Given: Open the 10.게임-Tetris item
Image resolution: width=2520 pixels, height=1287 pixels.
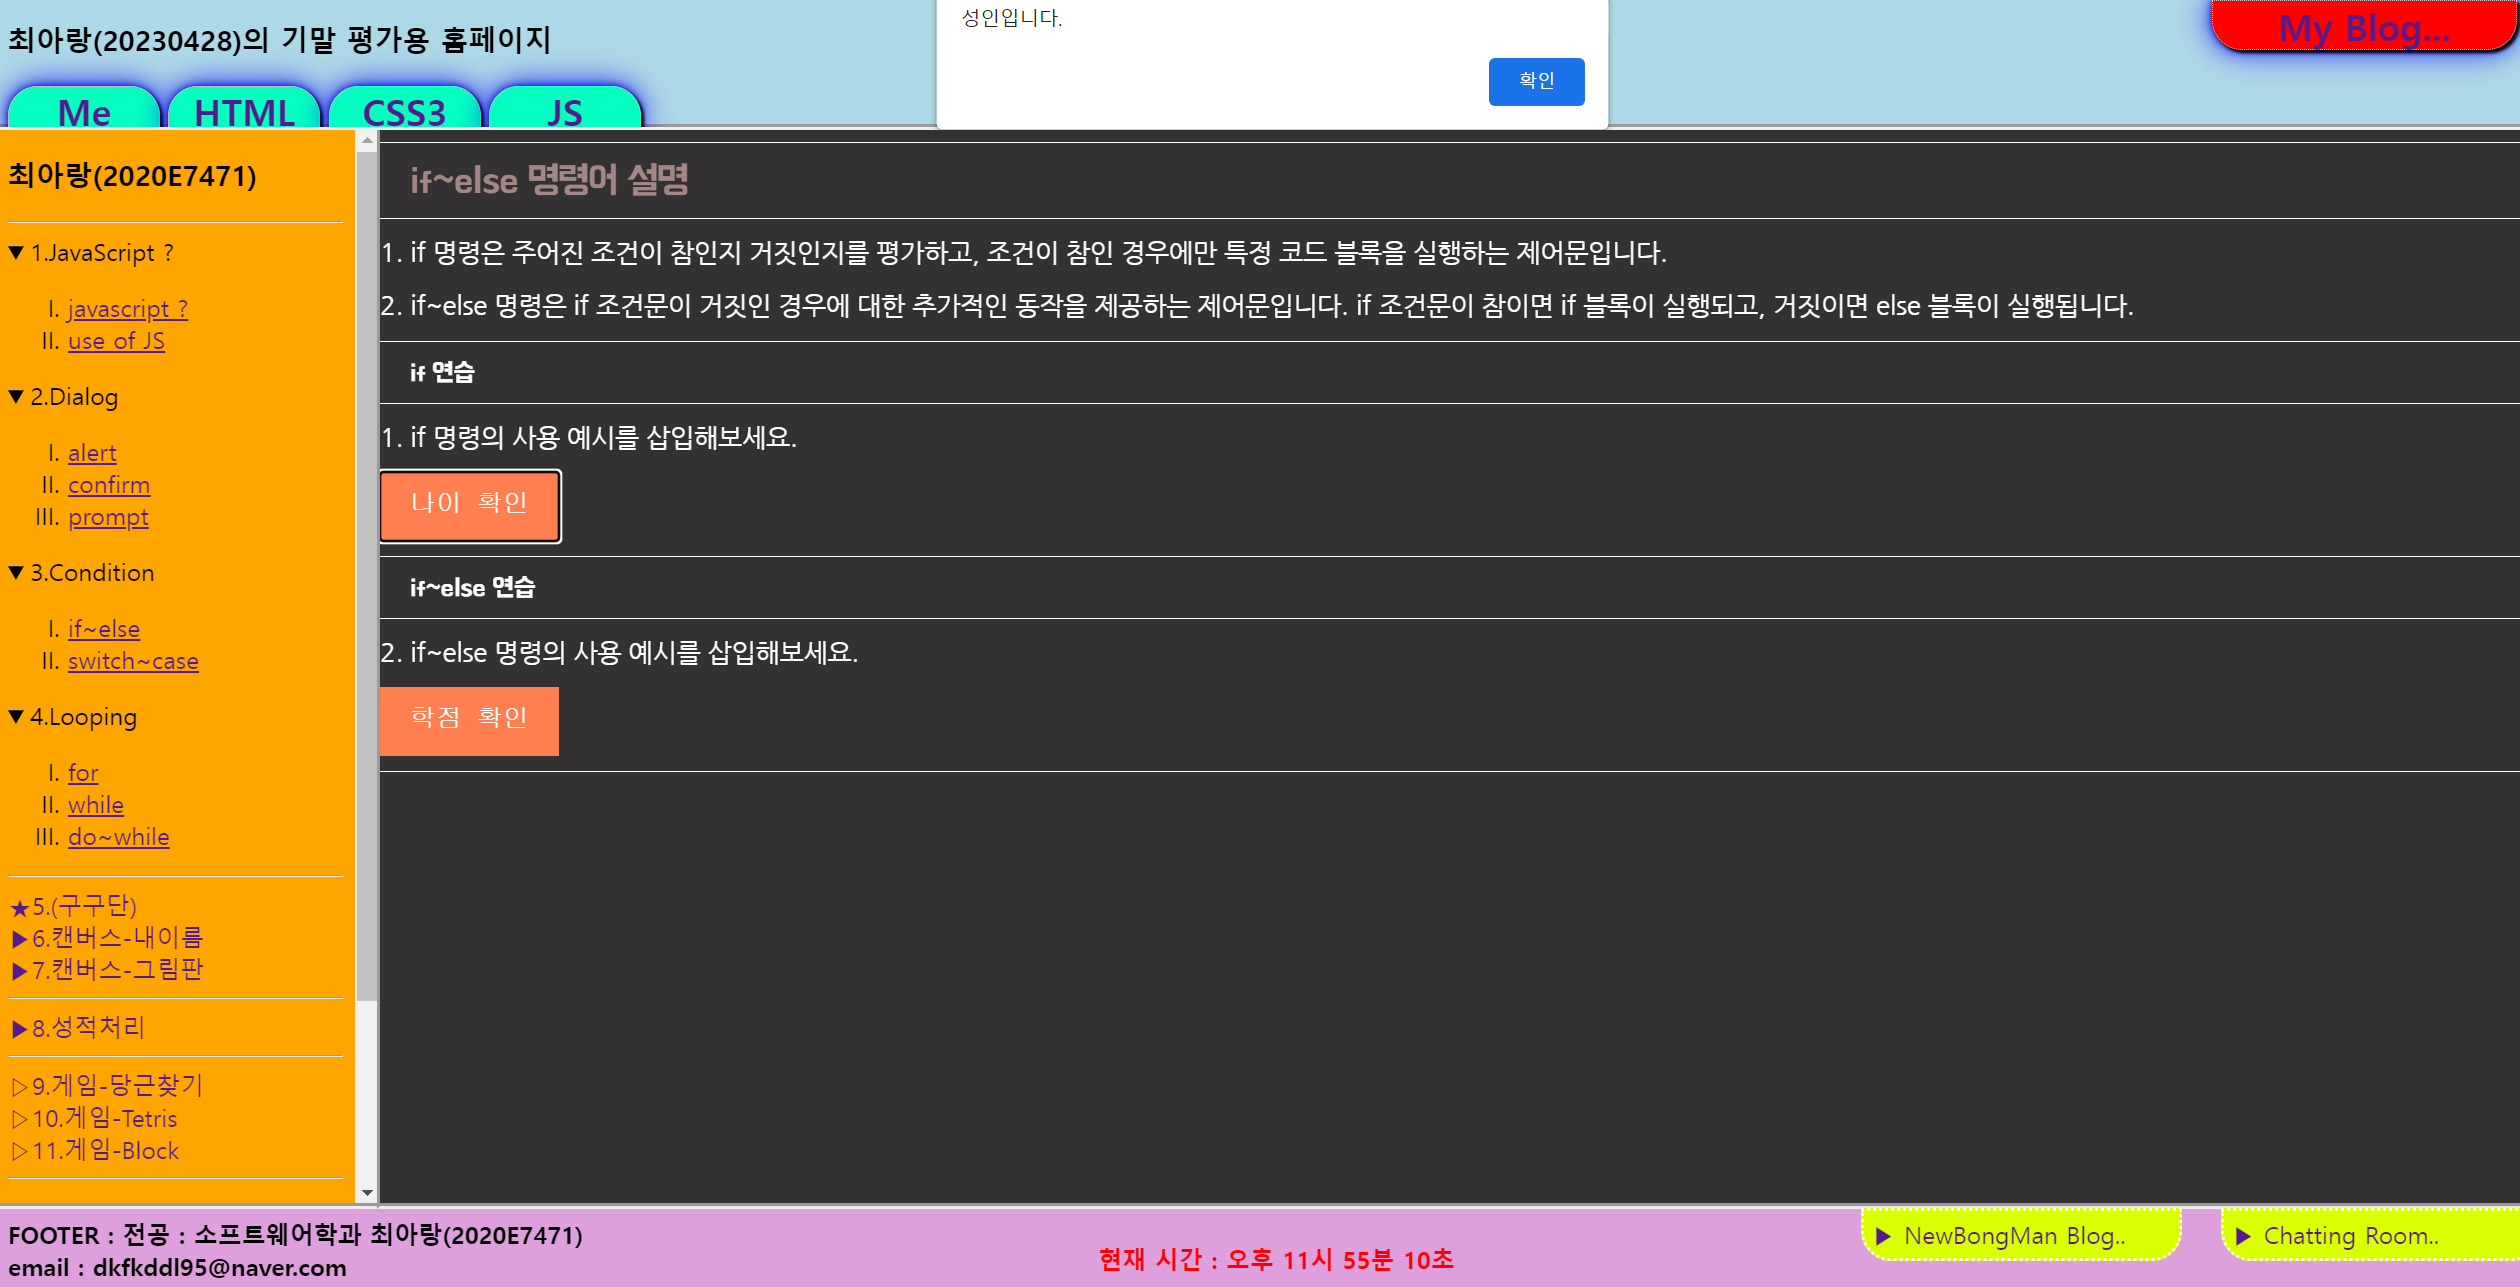Looking at the screenshot, I should click(x=104, y=1118).
